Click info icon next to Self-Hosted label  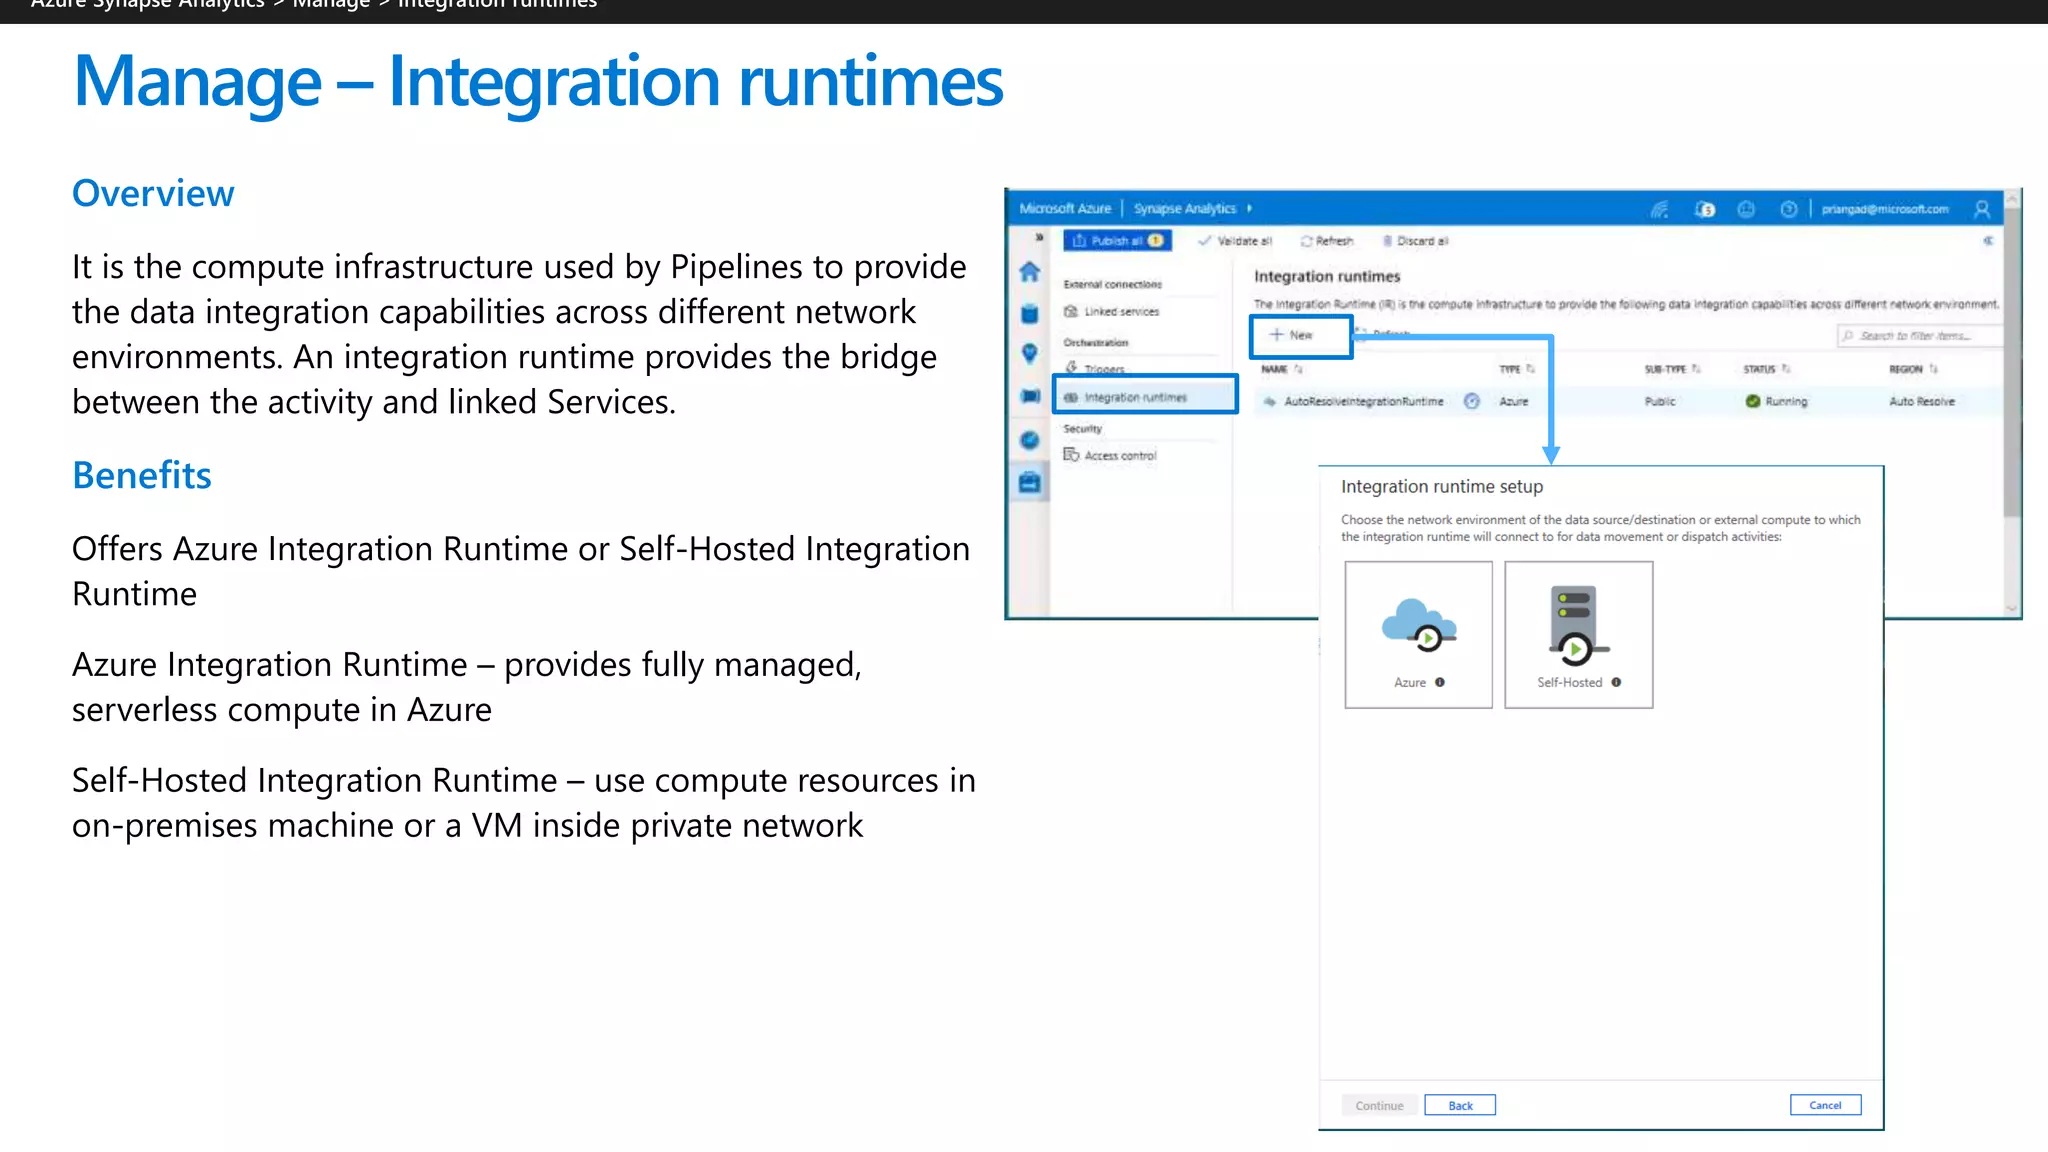pos(1616,682)
